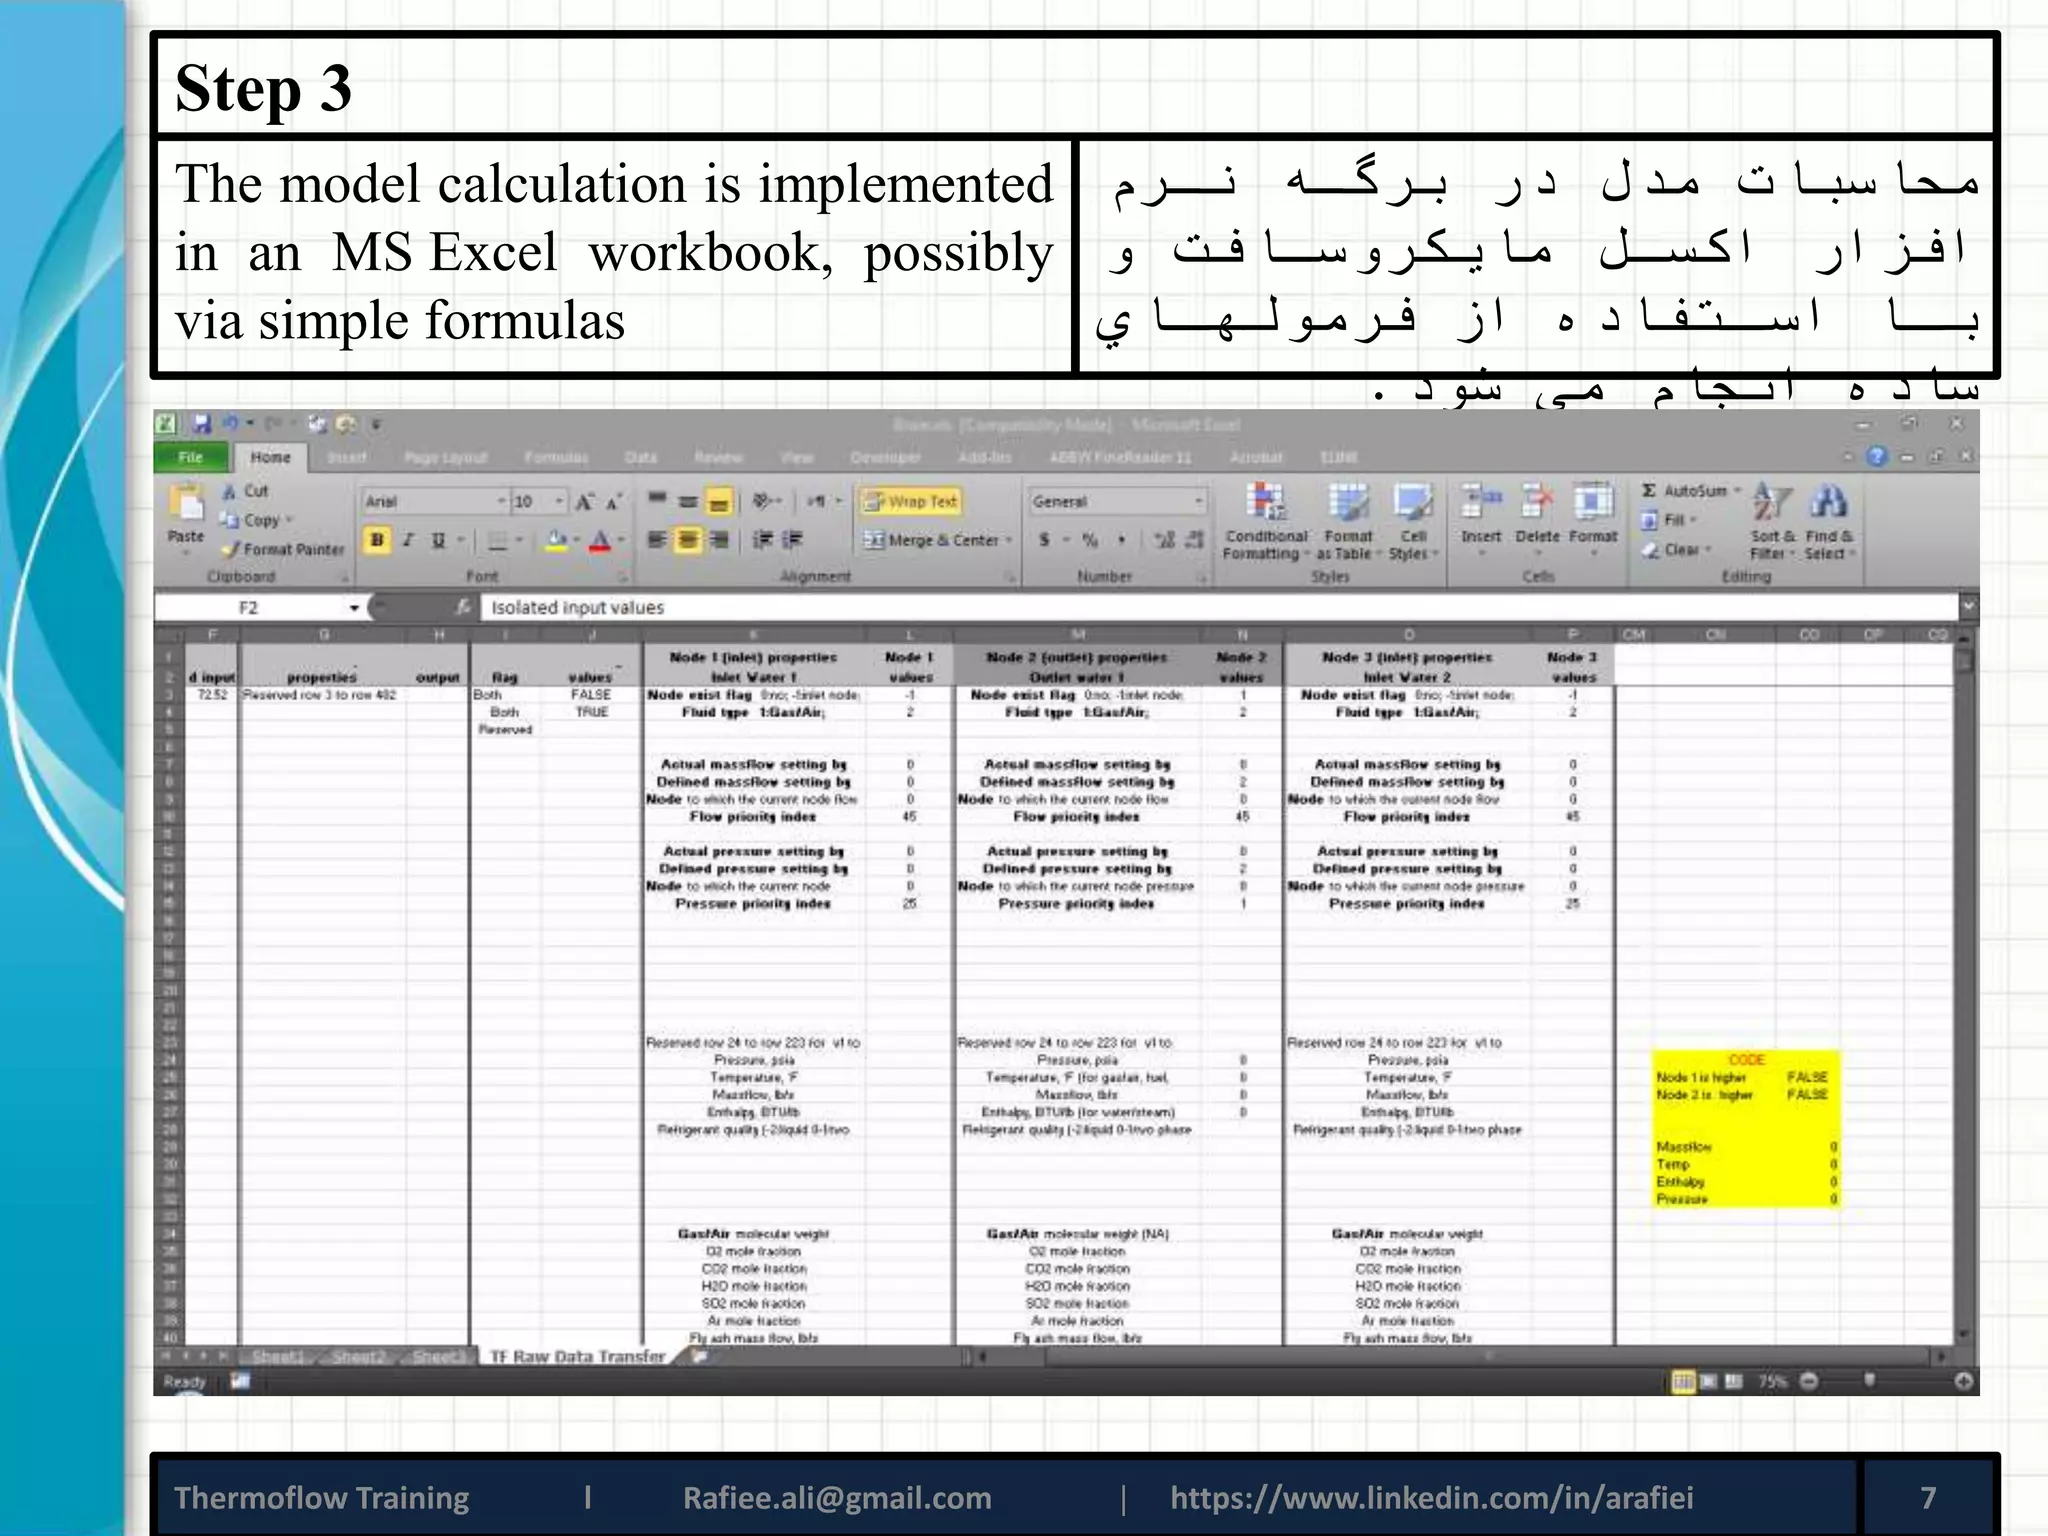Click the Cell Styles icon
This screenshot has width=2048, height=1536.
click(1413, 502)
